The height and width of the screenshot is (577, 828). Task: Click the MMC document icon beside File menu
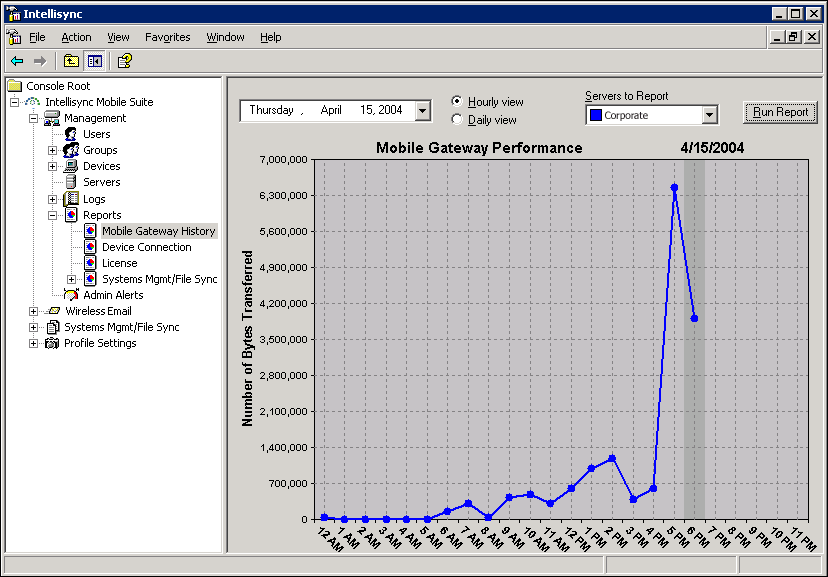click(14, 37)
